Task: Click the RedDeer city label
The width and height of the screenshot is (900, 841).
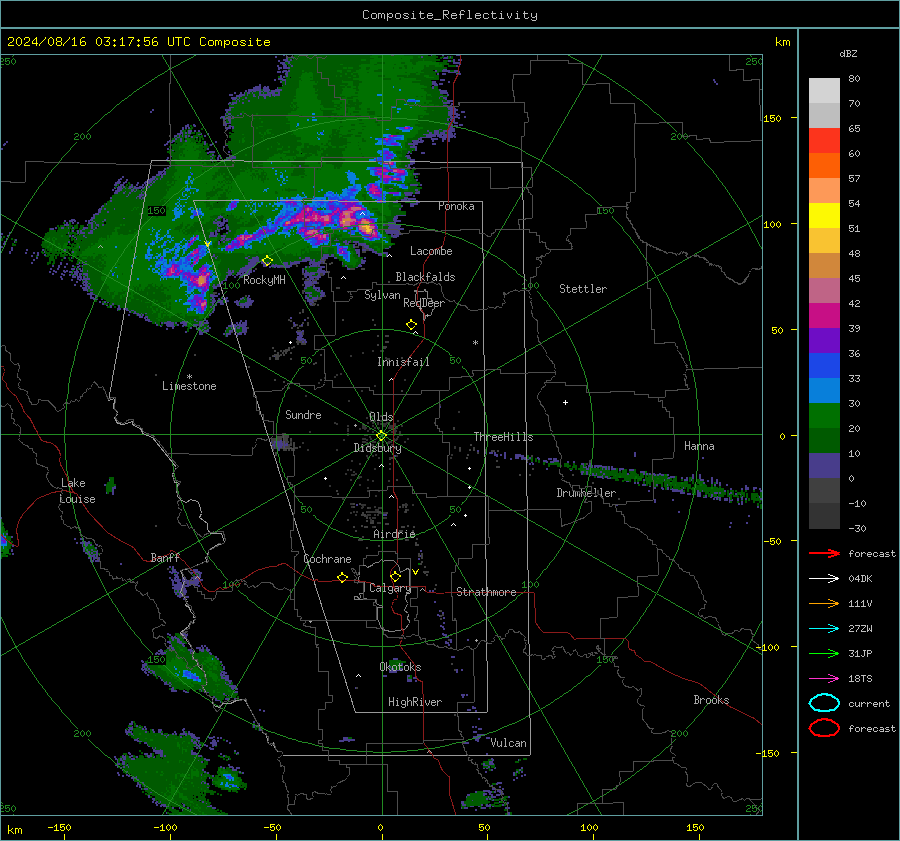Action: (x=424, y=303)
